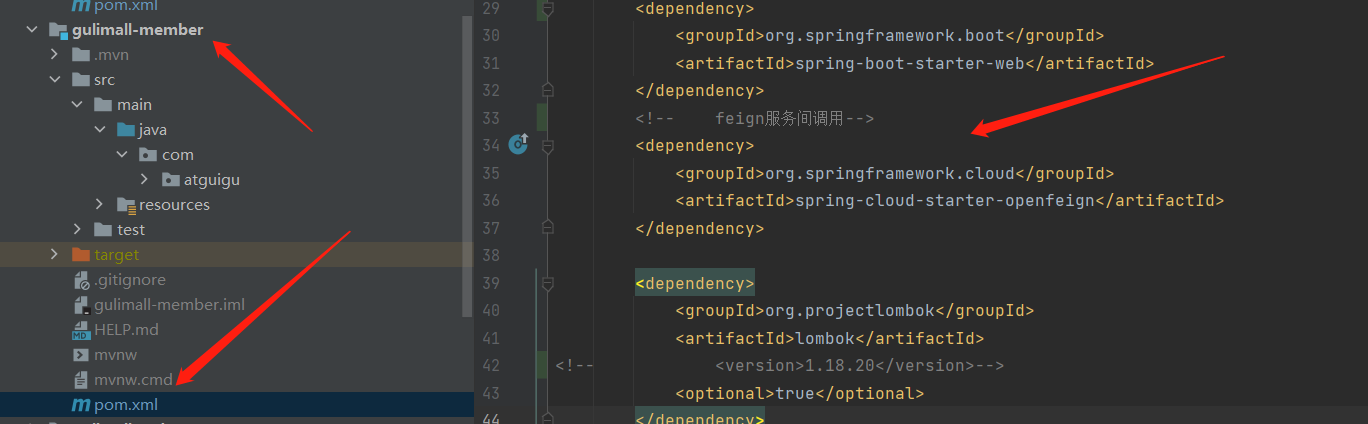
Task: Select the gulimall-member.iml file name
Action: [170, 305]
